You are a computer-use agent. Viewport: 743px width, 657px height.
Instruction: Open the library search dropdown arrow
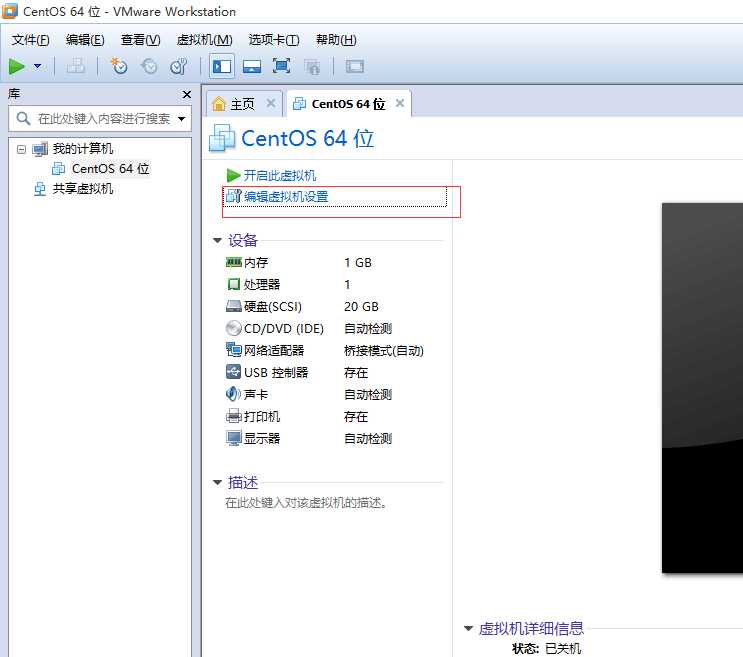181,119
